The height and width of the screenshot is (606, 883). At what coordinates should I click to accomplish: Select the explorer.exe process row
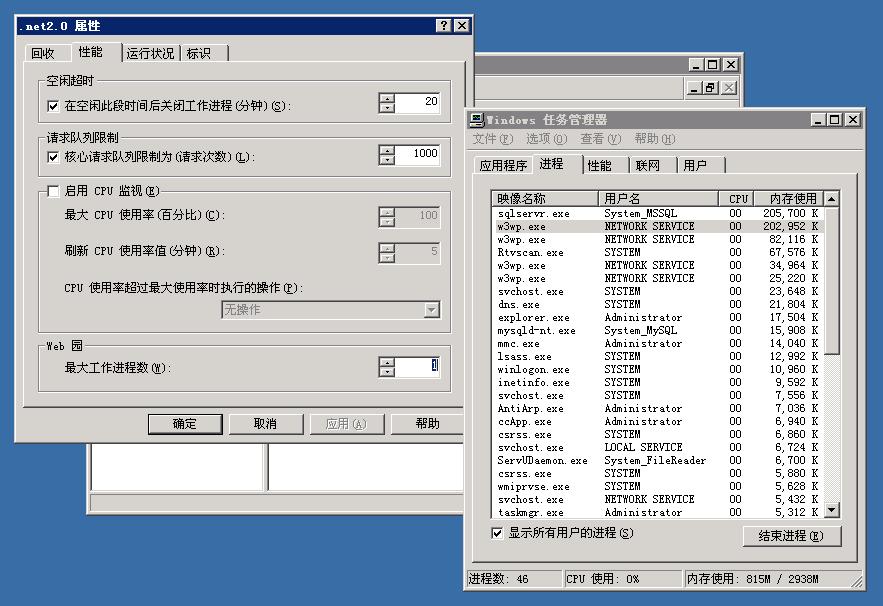coord(658,318)
